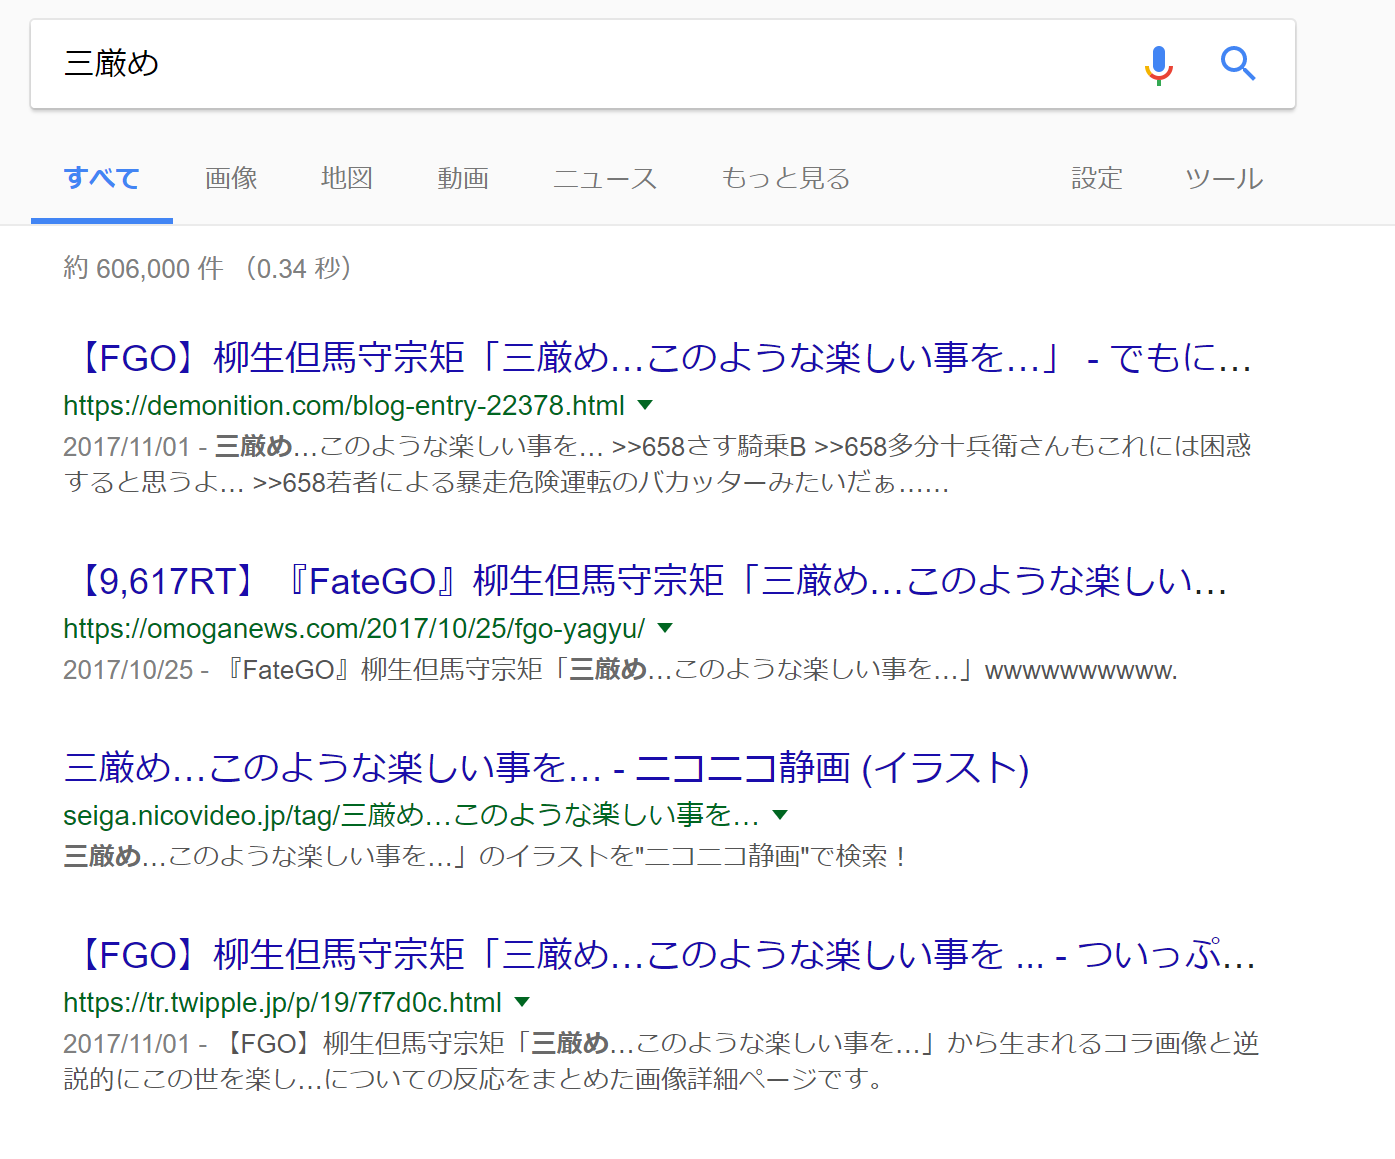Expand dropdown arrow next to omoganews.com URL

tap(666, 628)
